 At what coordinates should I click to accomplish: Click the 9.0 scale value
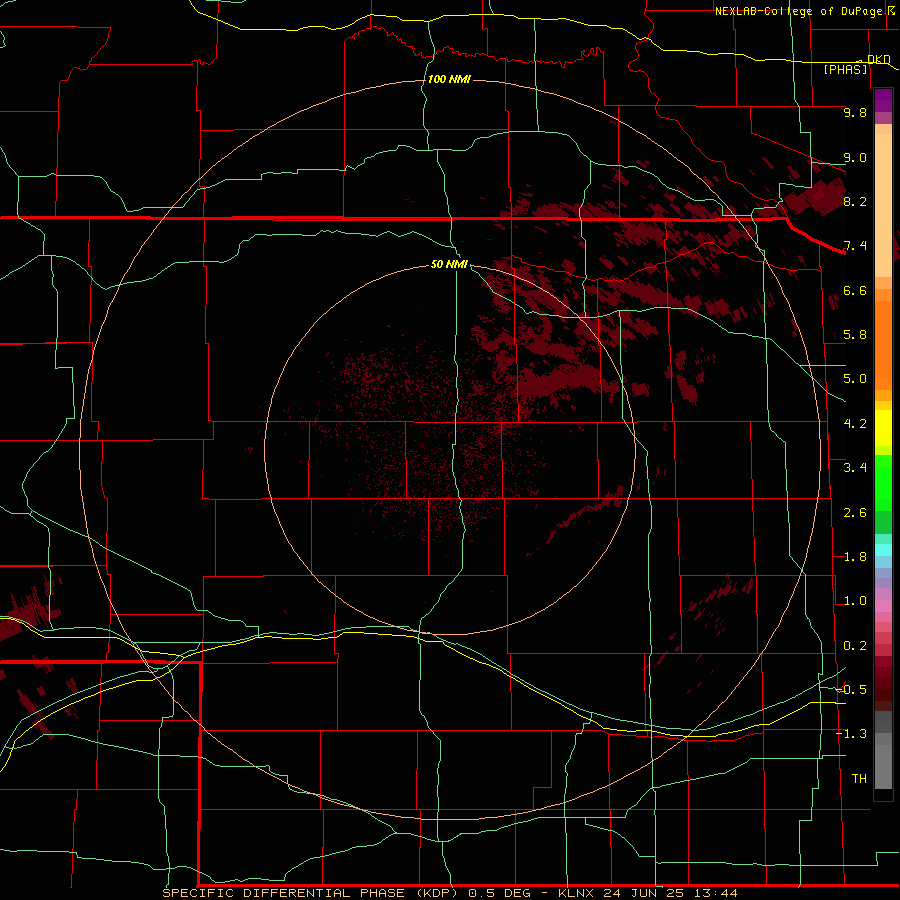(x=855, y=157)
